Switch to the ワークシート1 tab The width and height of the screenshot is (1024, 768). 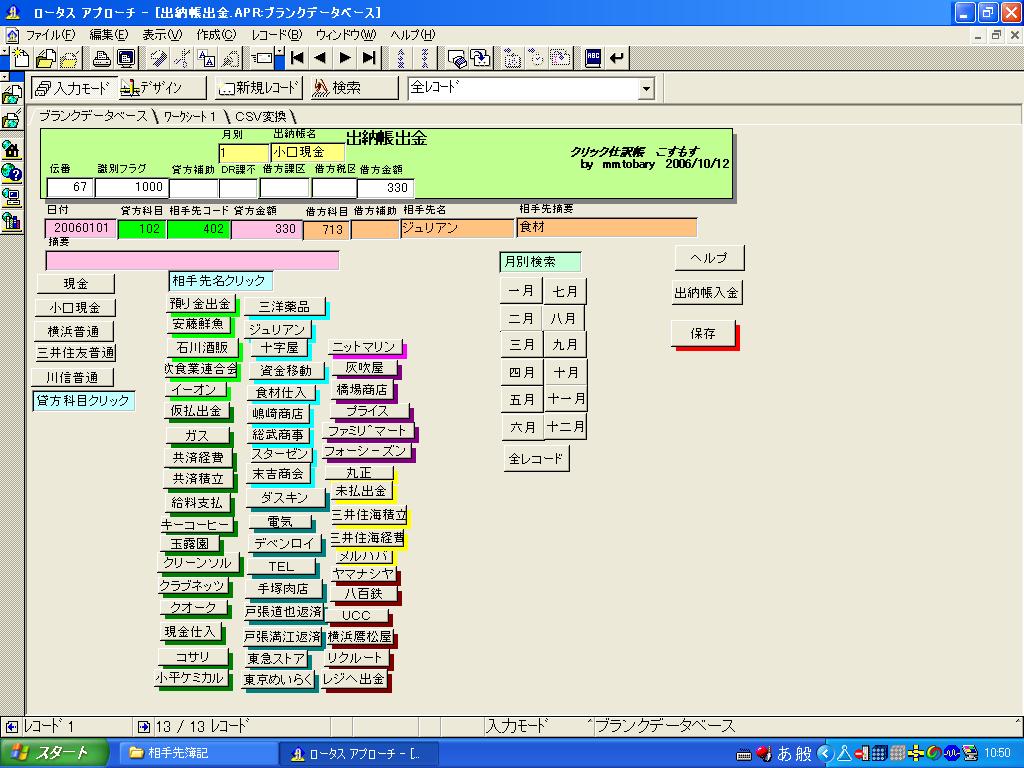click(189, 116)
